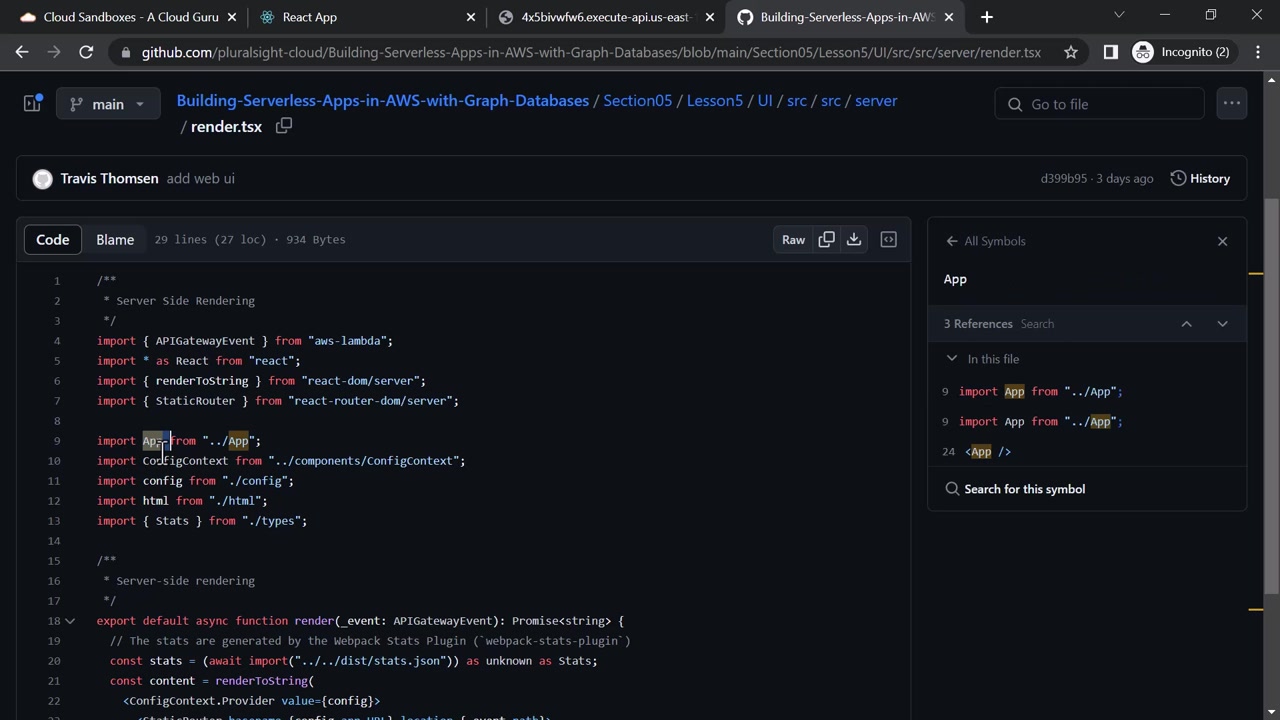
Task: Reload the current page
Action: click(86, 52)
